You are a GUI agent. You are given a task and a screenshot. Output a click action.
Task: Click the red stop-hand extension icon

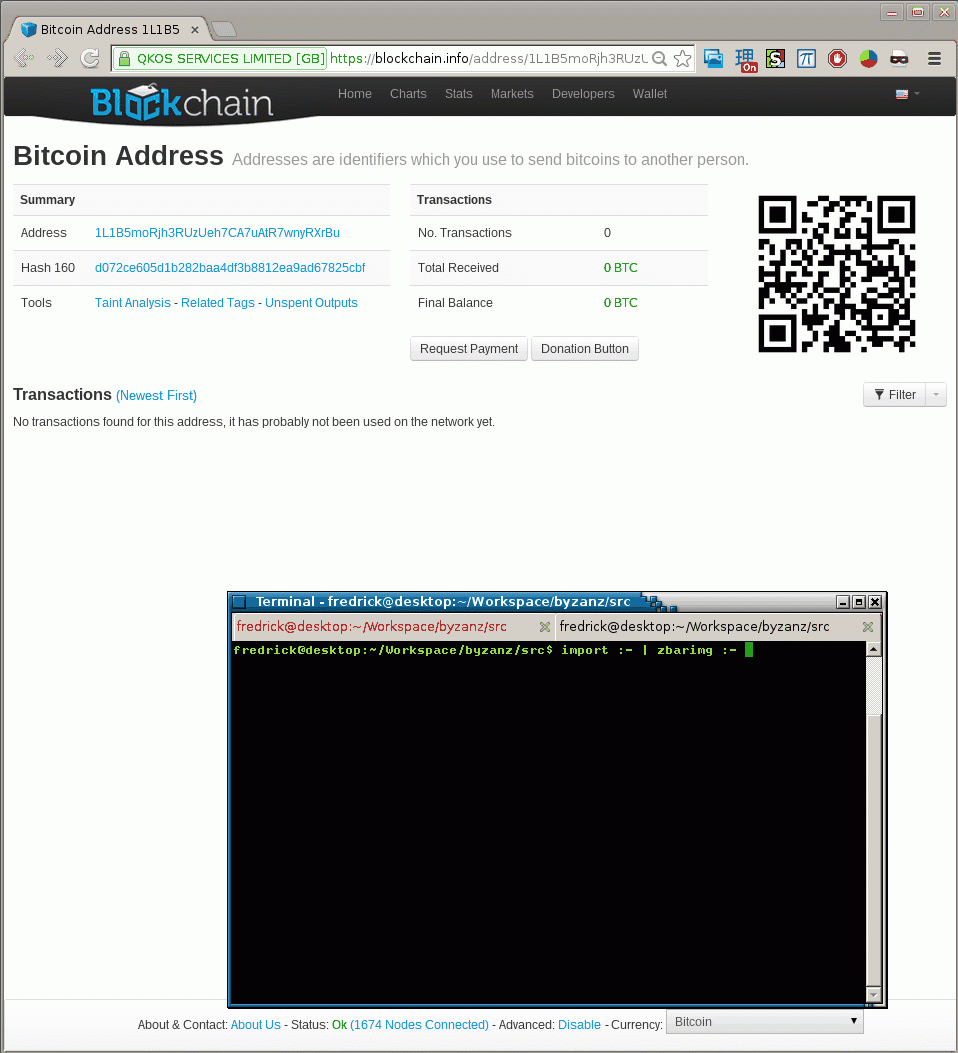pyautogui.click(x=837, y=59)
